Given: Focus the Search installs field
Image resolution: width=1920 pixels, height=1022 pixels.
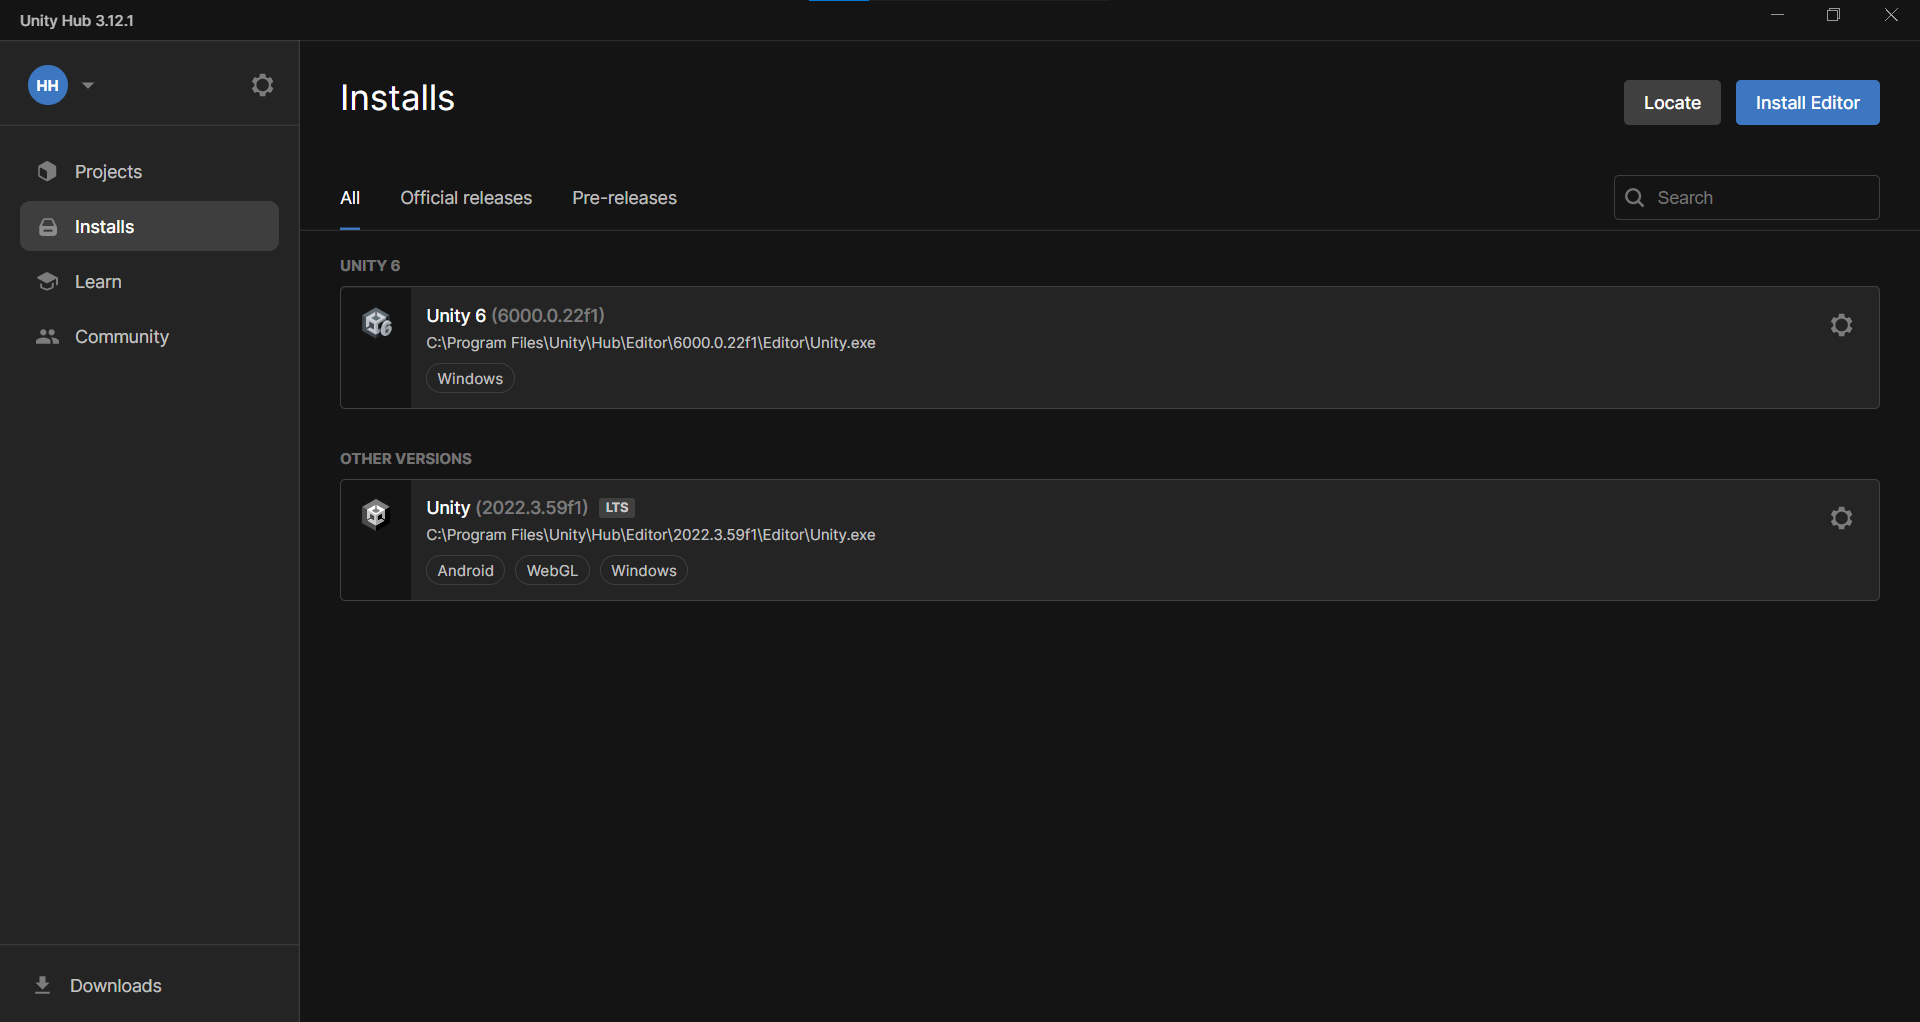Looking at the screenshot, I should click(1746, 197).
